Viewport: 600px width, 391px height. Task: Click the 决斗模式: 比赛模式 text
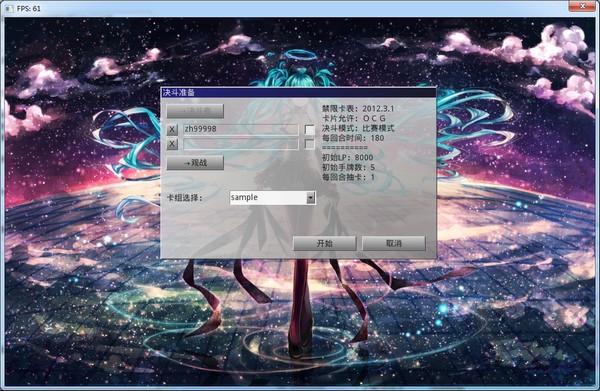coord(358,128)
